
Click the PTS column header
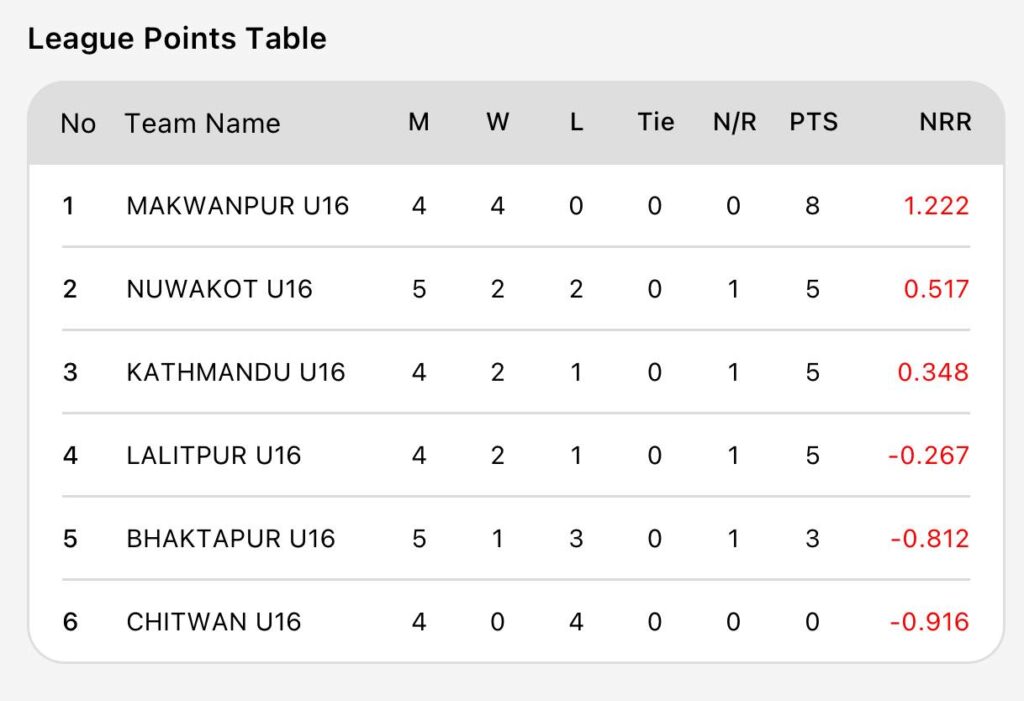(x=813, y=123)
